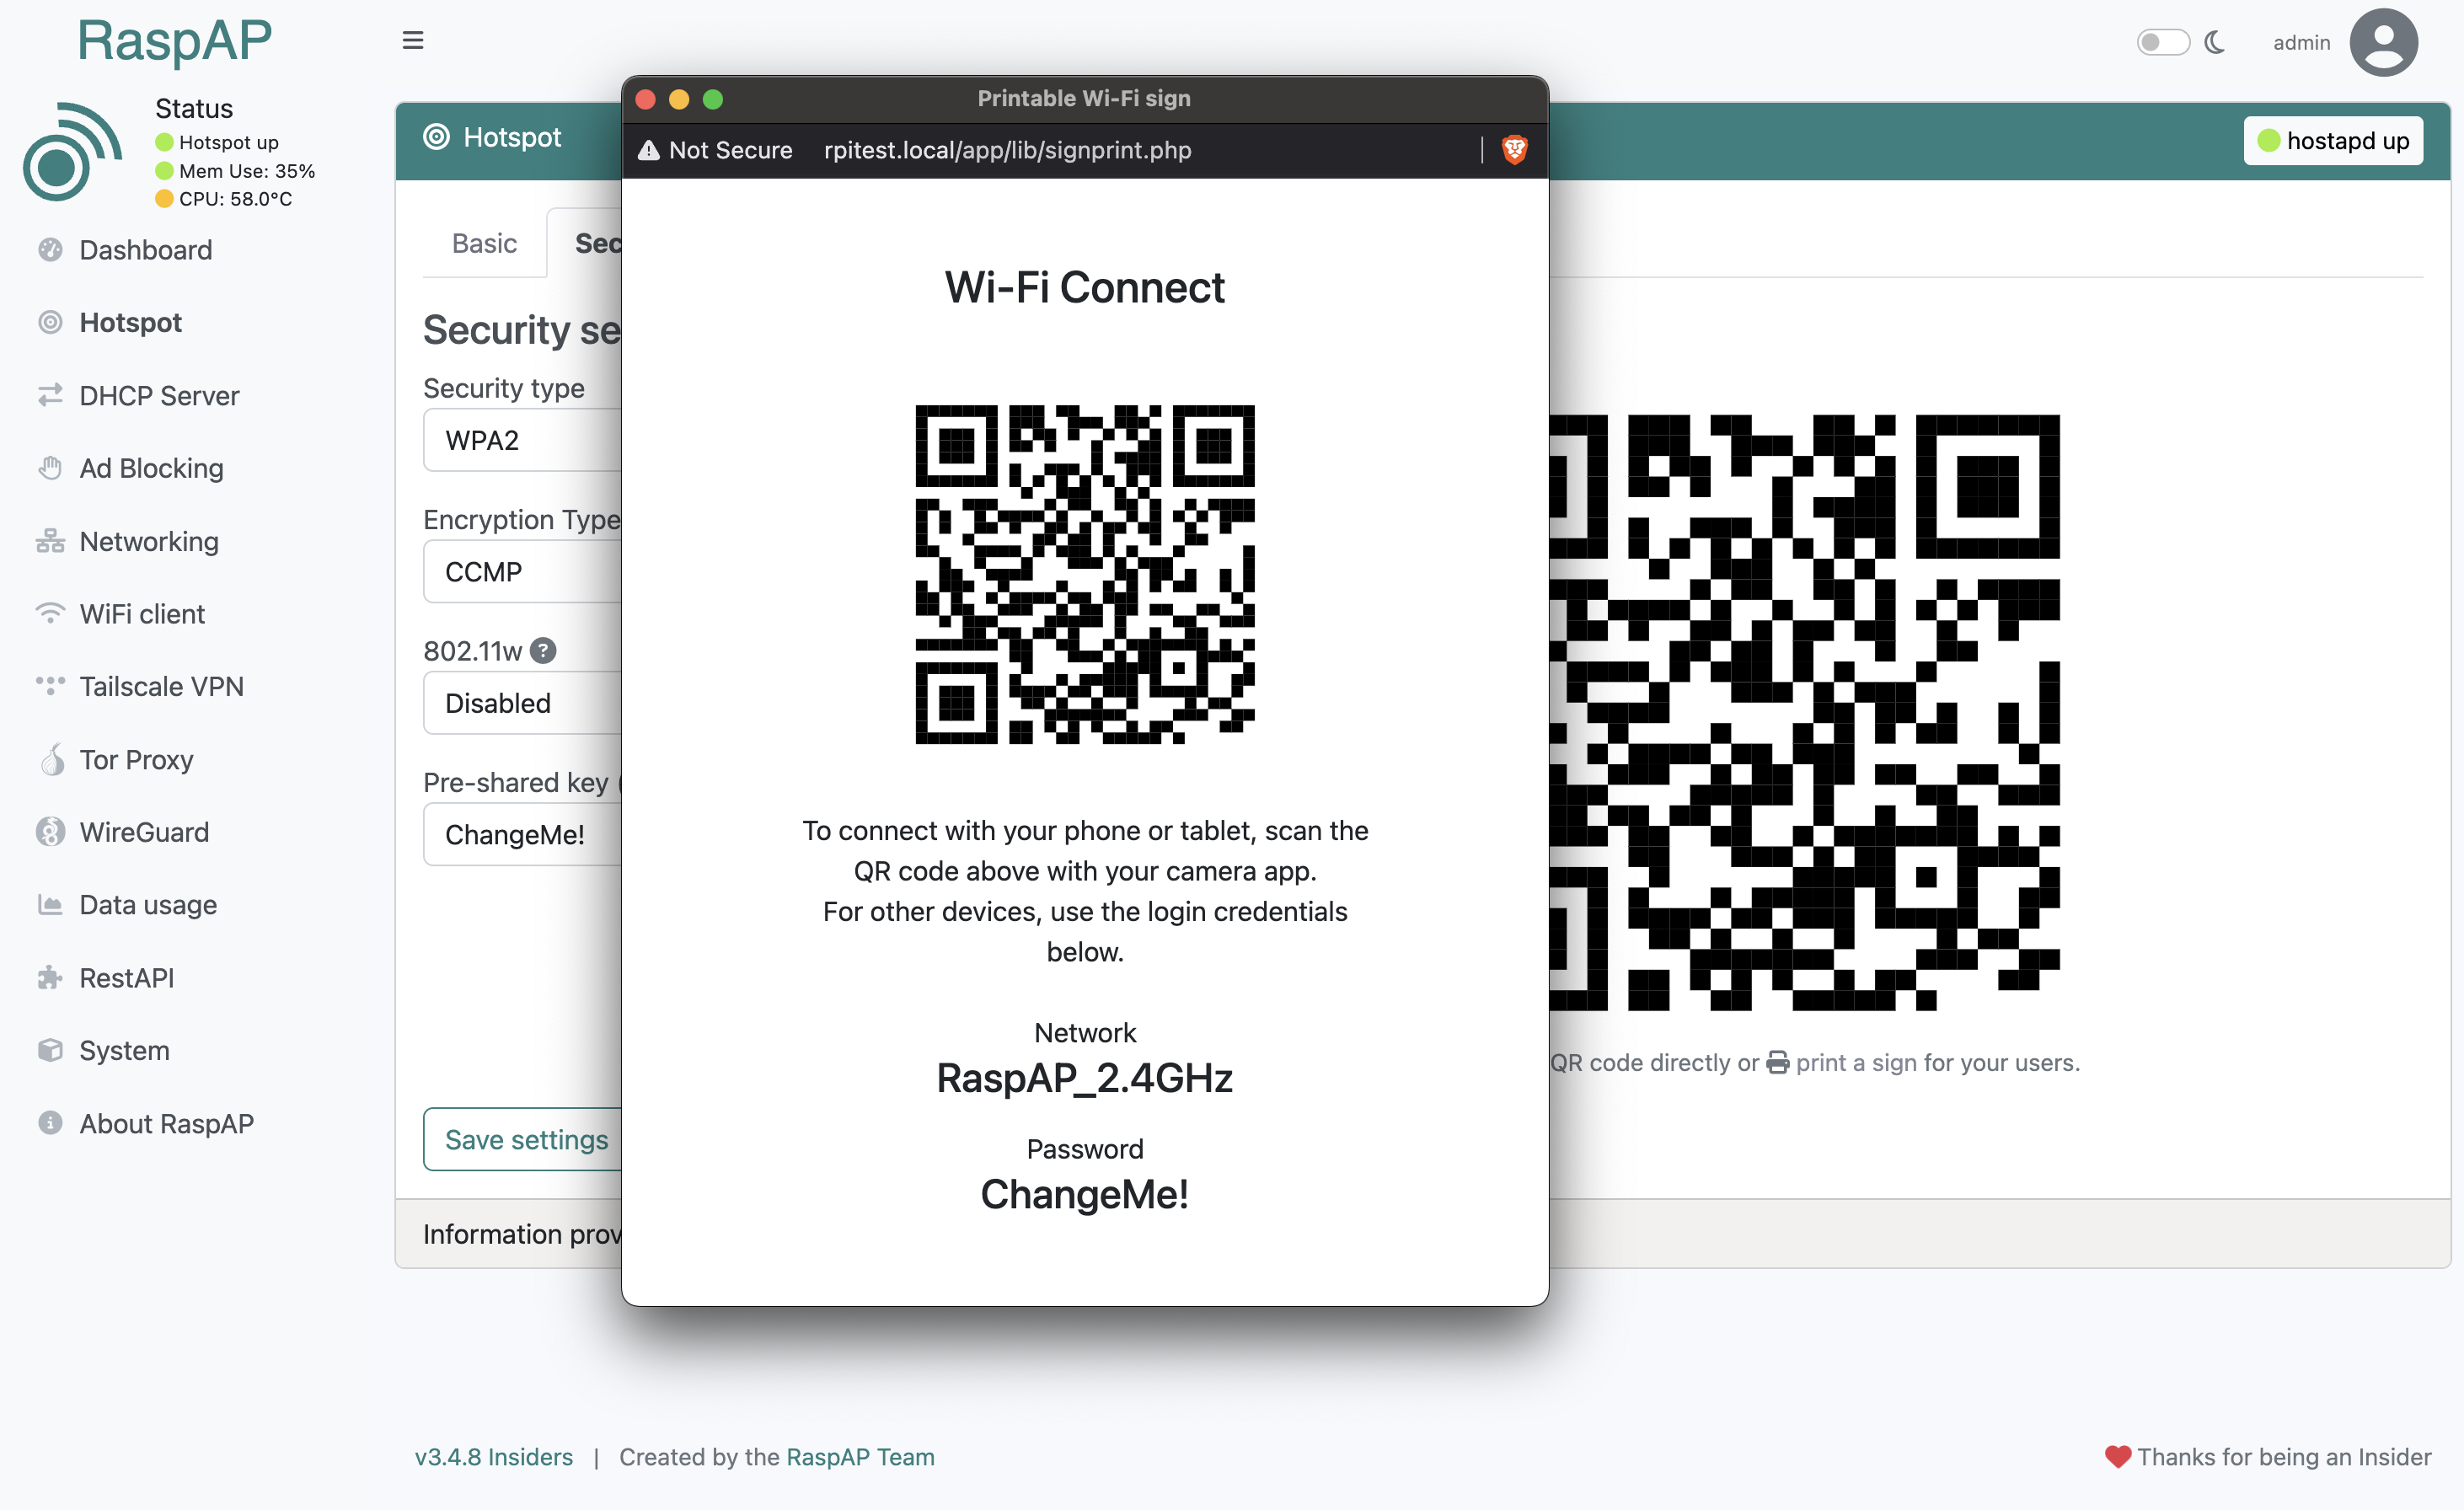Open Tor Proxy page
Screen dimensions: 2464x1510
[x=136, y=760]
